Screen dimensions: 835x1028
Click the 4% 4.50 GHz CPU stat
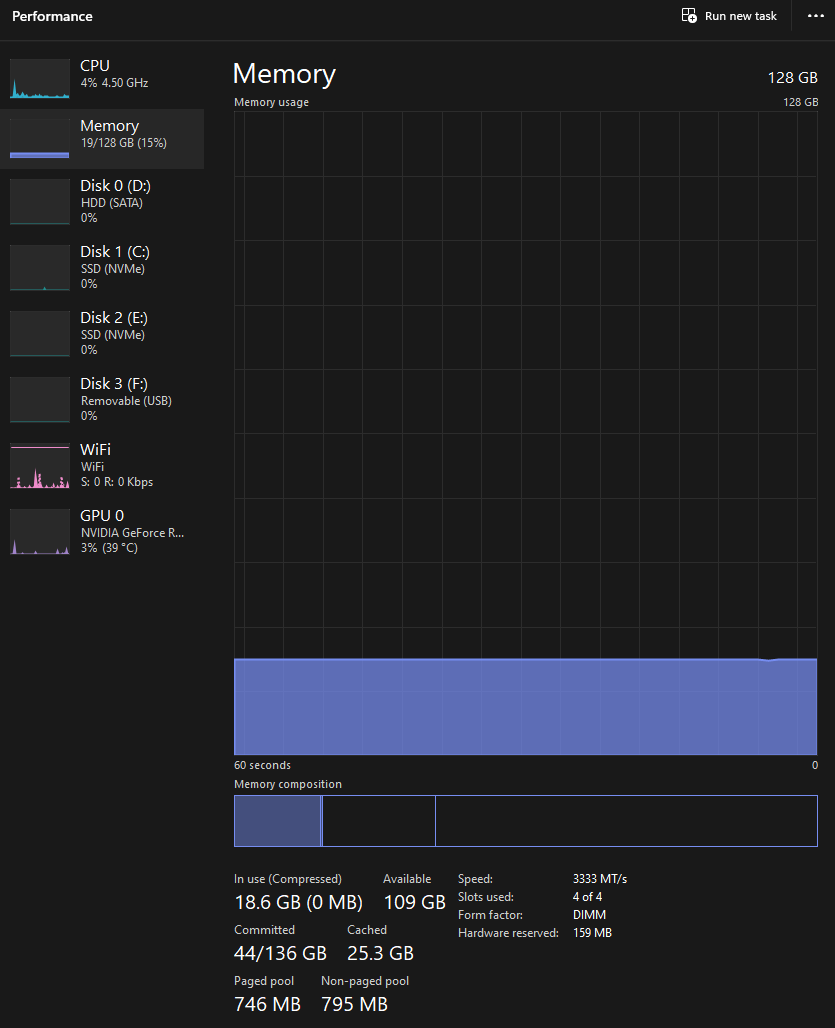pyautogui.click(x=115, y=83)
